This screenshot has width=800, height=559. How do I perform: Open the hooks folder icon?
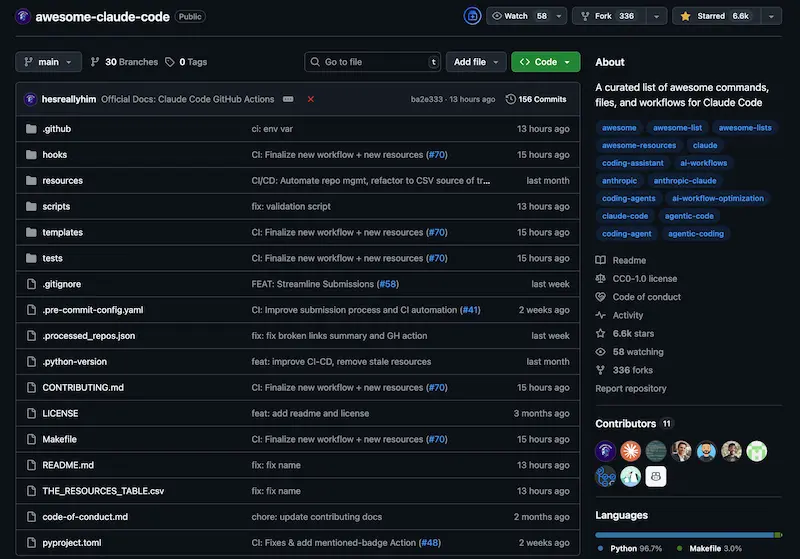31,155
